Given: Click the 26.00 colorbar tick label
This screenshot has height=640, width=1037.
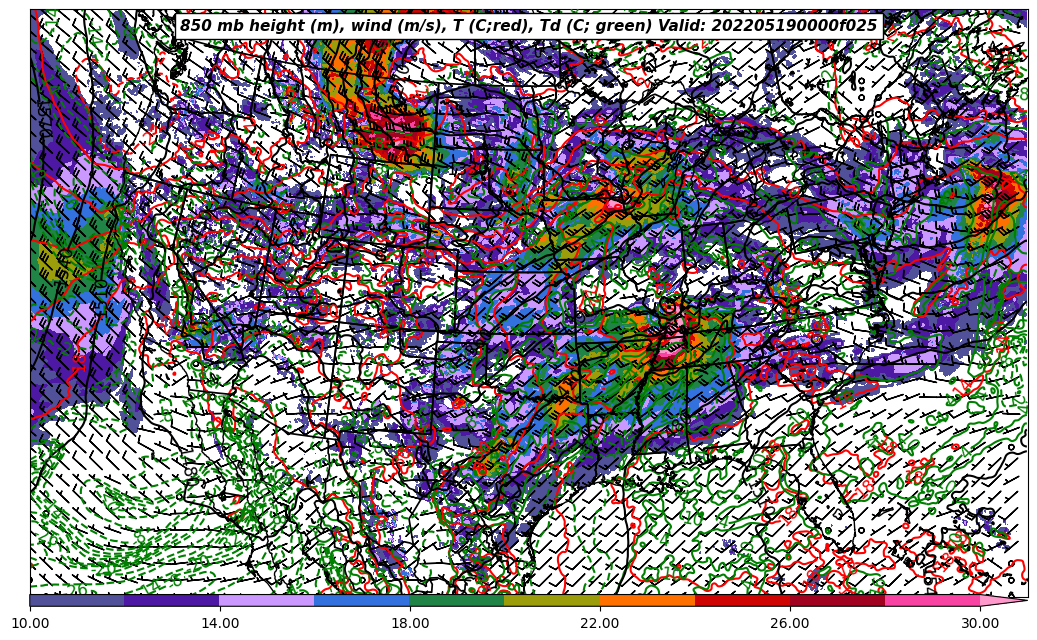Looking at the screenshot, I should click(x=790, y=623).
